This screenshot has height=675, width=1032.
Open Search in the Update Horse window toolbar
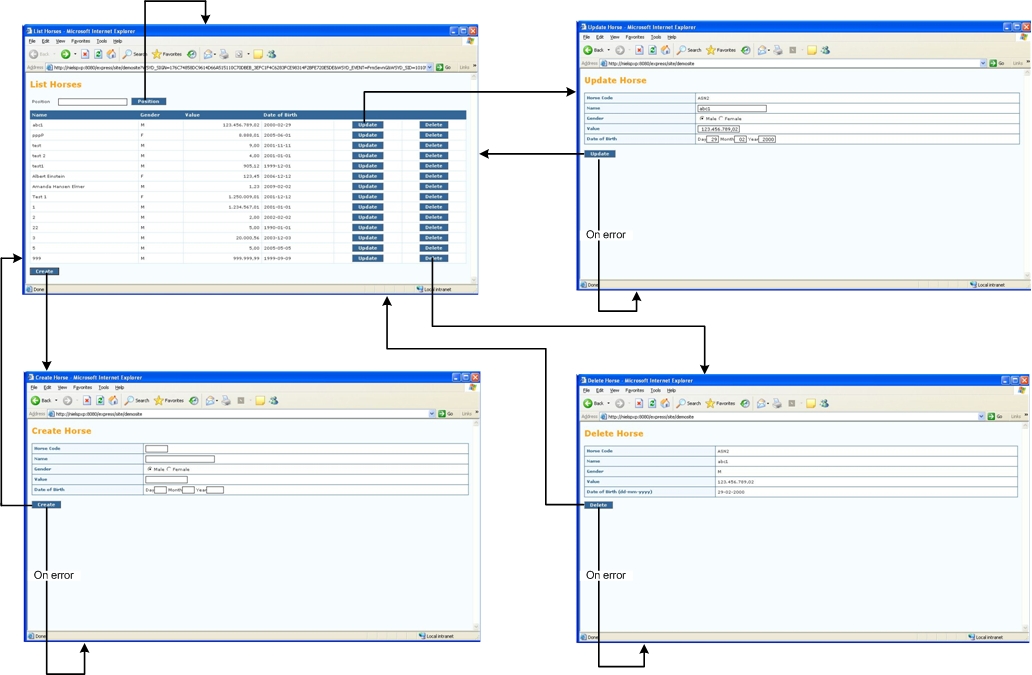click(x=689, y=50)
